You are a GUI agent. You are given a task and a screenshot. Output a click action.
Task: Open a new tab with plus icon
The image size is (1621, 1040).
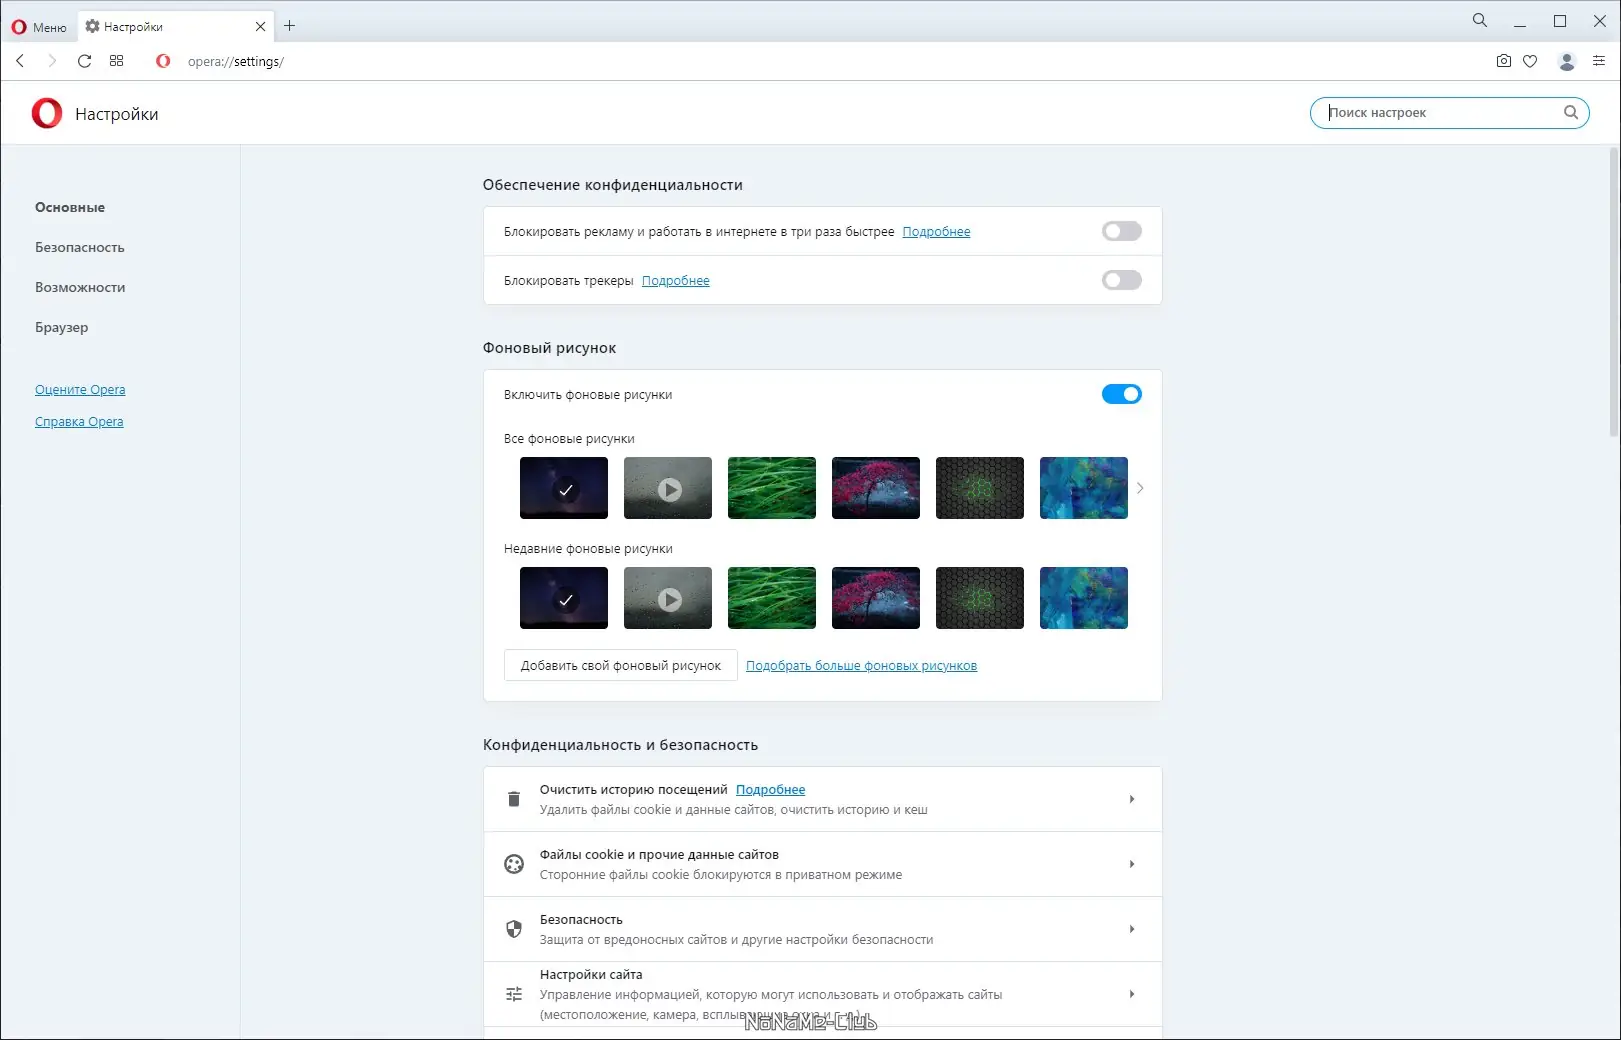click(x=290, y=26)
